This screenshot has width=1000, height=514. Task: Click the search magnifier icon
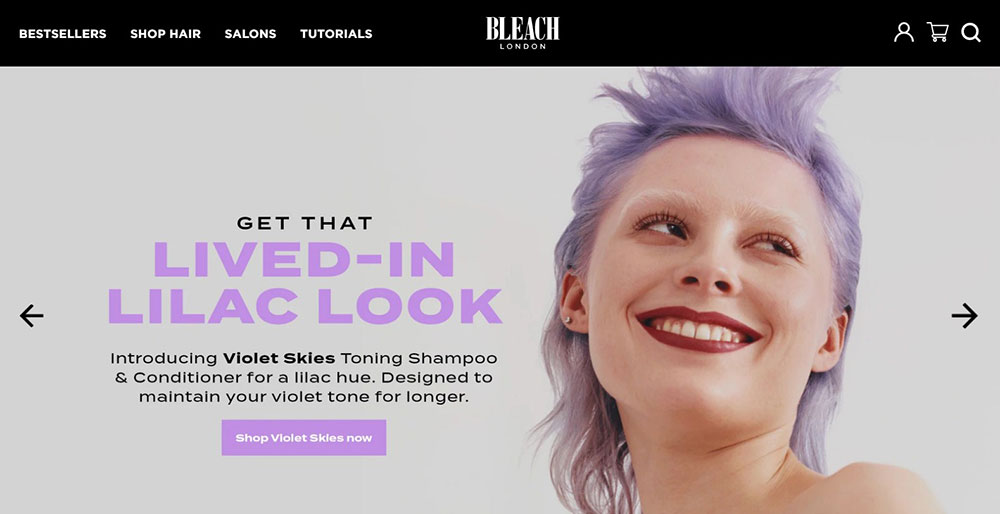pyautogui.click(x=971, y=33)
